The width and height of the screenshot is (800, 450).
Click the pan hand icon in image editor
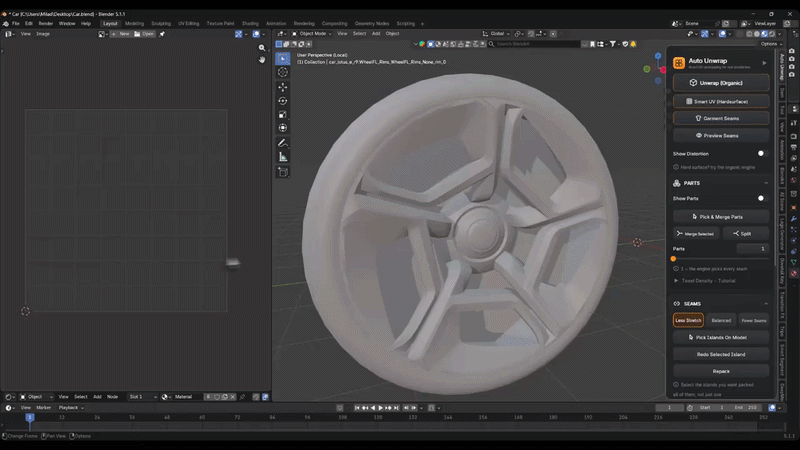(262, 60)
